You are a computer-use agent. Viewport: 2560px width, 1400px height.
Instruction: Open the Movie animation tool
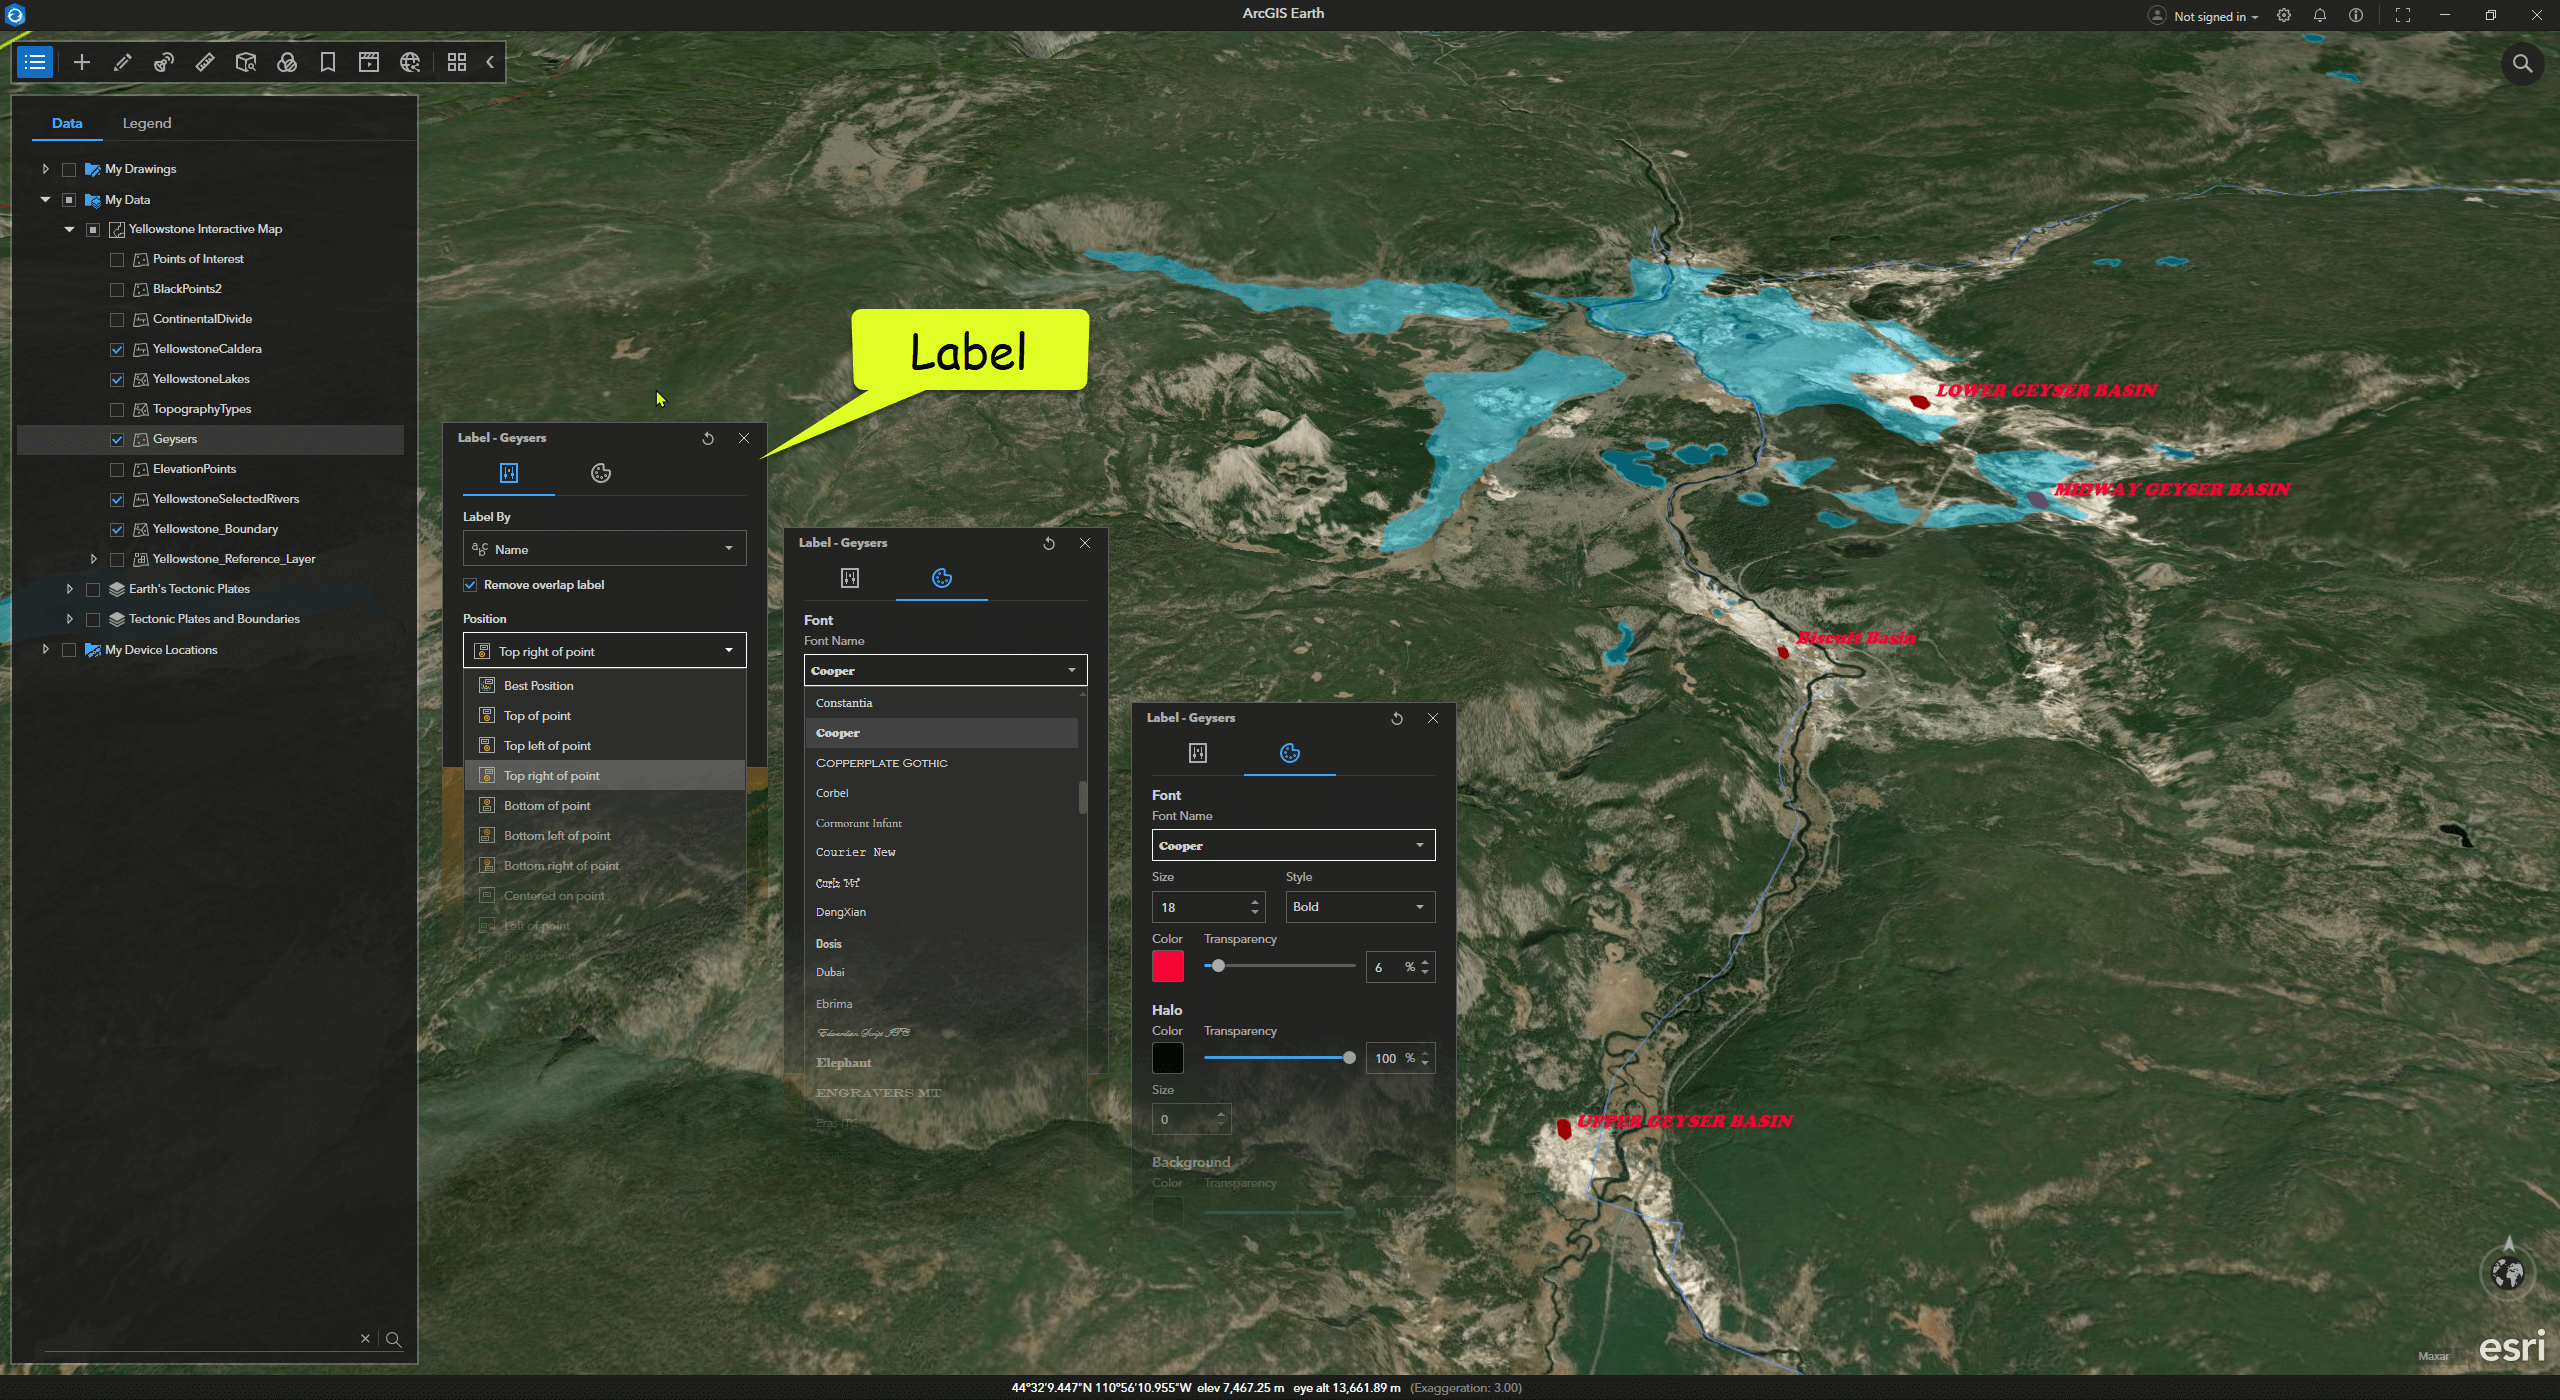(x=368, y=62)
